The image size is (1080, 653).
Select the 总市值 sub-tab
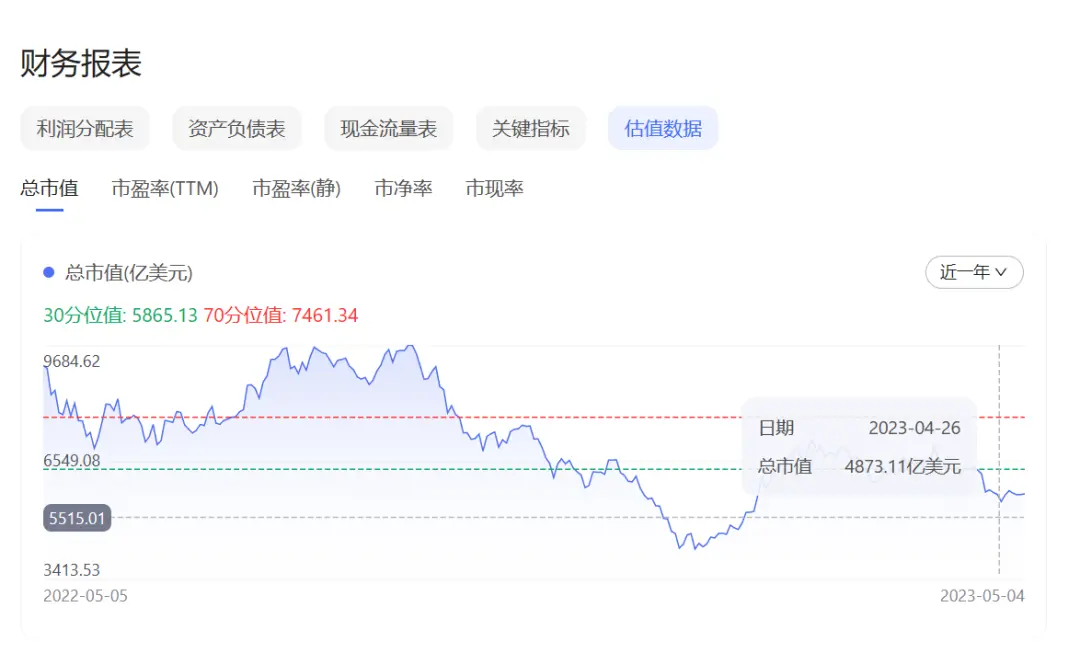[x=49, y=188]
